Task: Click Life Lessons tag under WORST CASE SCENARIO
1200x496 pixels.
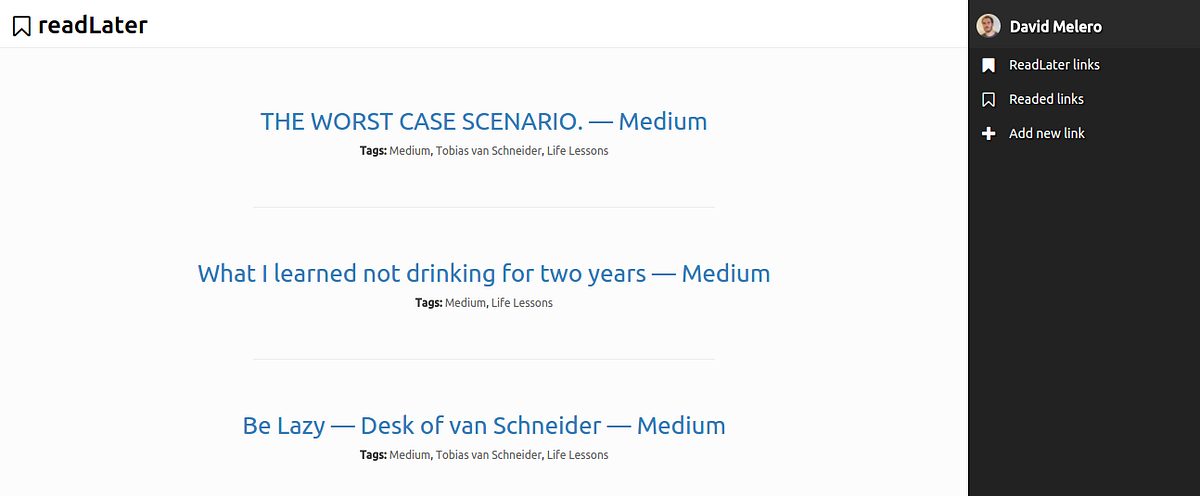Action: pyautogui.click(x=577, y=151)
